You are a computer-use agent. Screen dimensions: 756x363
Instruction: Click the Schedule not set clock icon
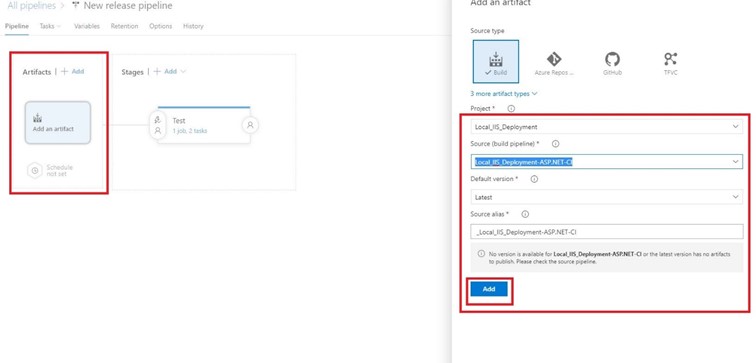click(35, 171)
